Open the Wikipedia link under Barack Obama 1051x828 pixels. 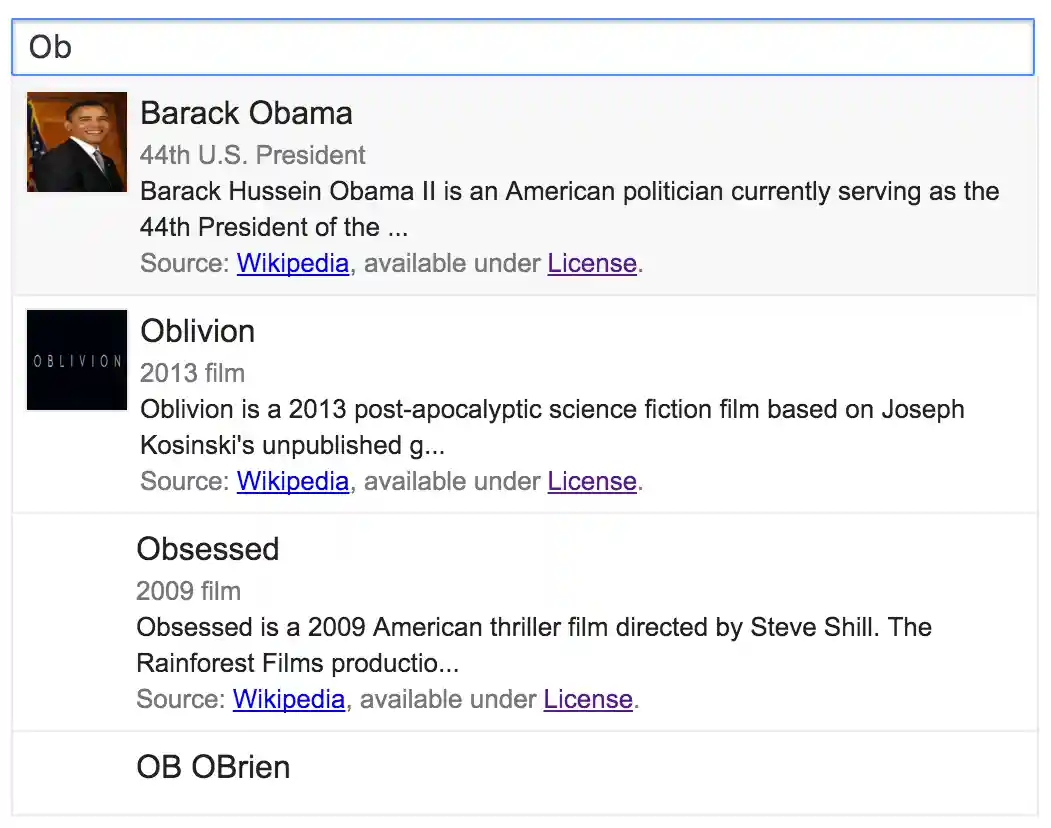coord(292,263)
